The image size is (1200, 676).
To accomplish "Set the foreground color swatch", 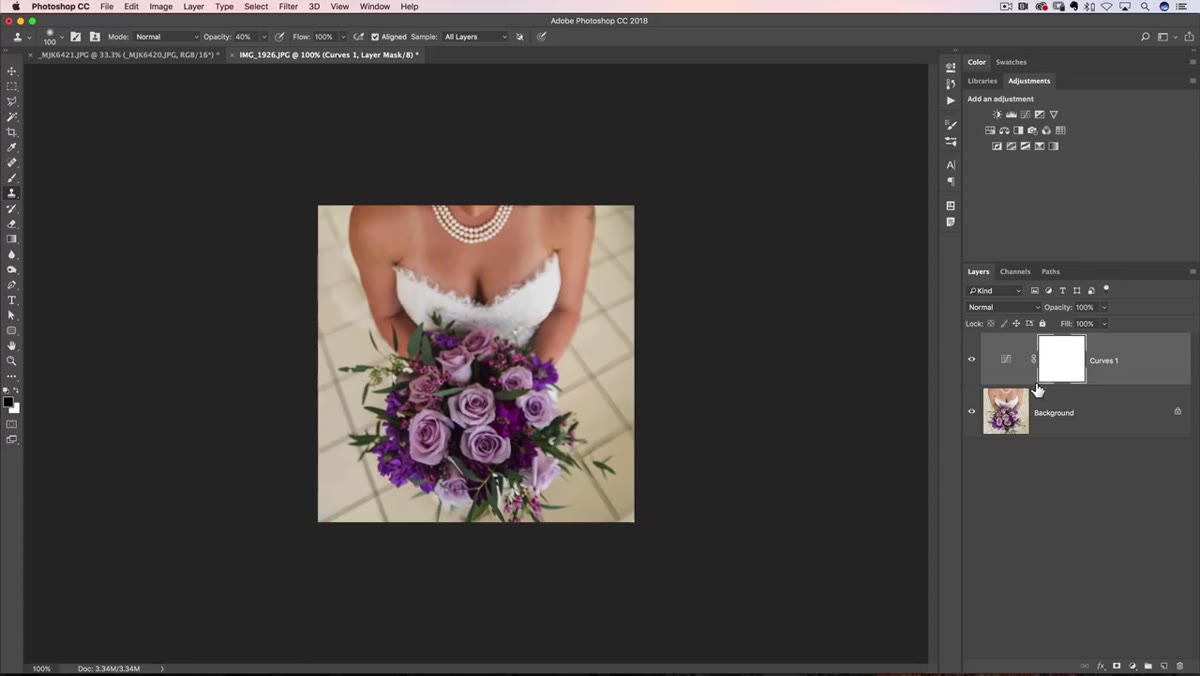I will pyautogui.click(x=8, y=402).
